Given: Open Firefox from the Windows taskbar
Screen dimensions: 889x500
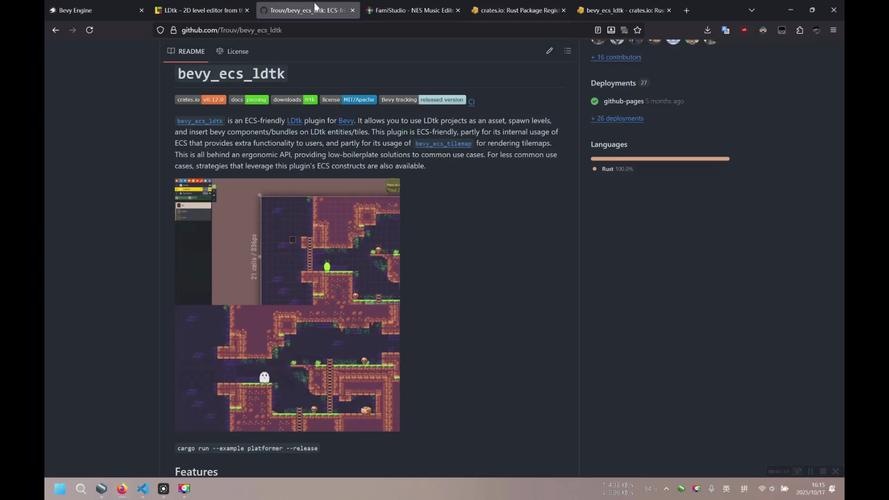Looking at the screenshot, I should [x=122, y=489].
